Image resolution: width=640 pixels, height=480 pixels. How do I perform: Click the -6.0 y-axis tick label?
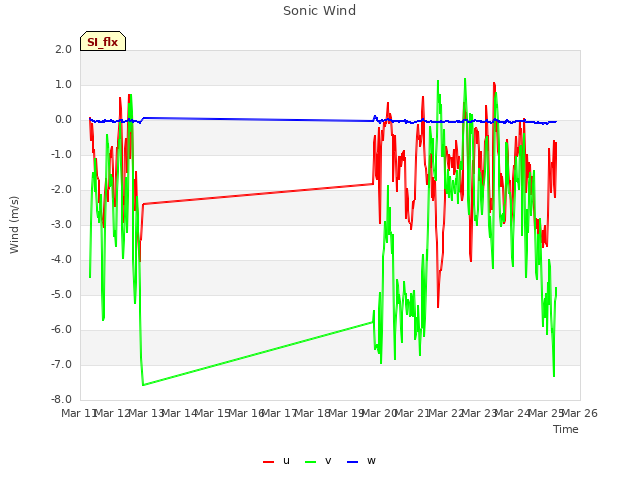(61, 330)
